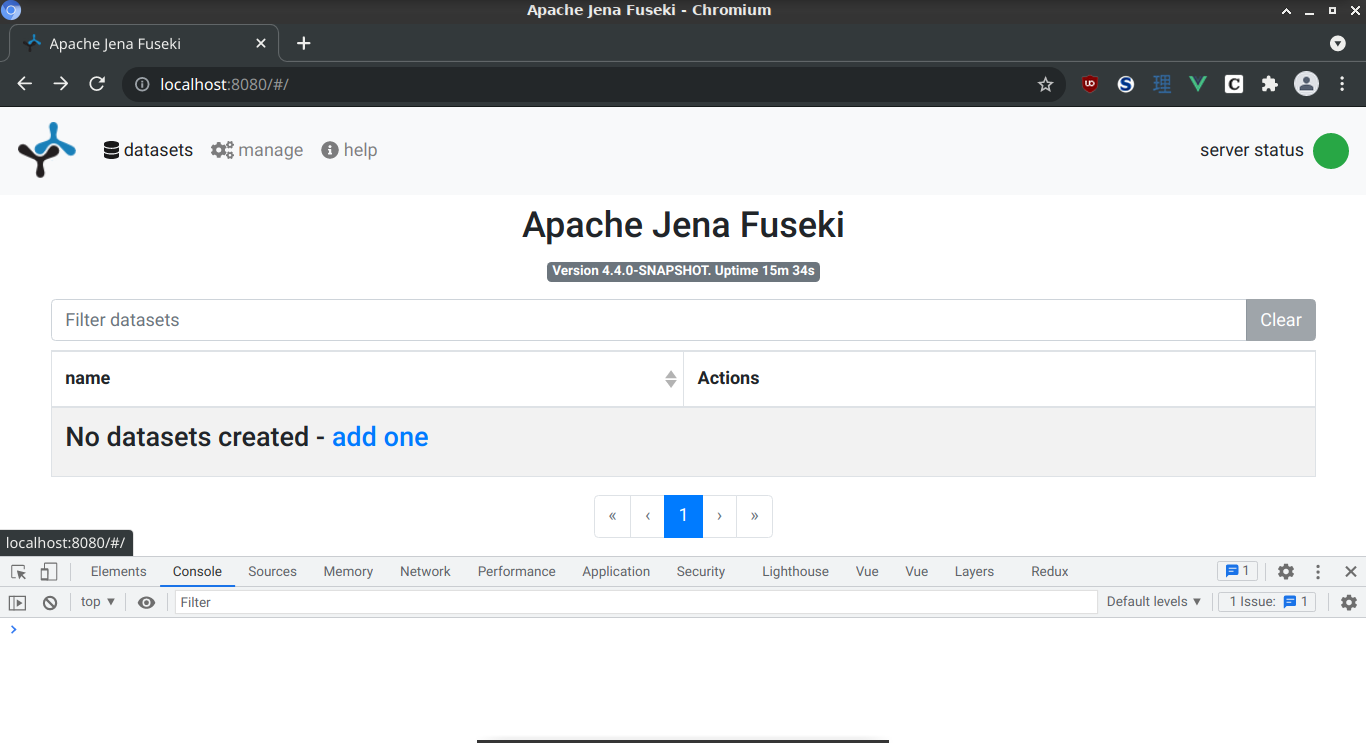Open the DevTools message count badge

1237,571
